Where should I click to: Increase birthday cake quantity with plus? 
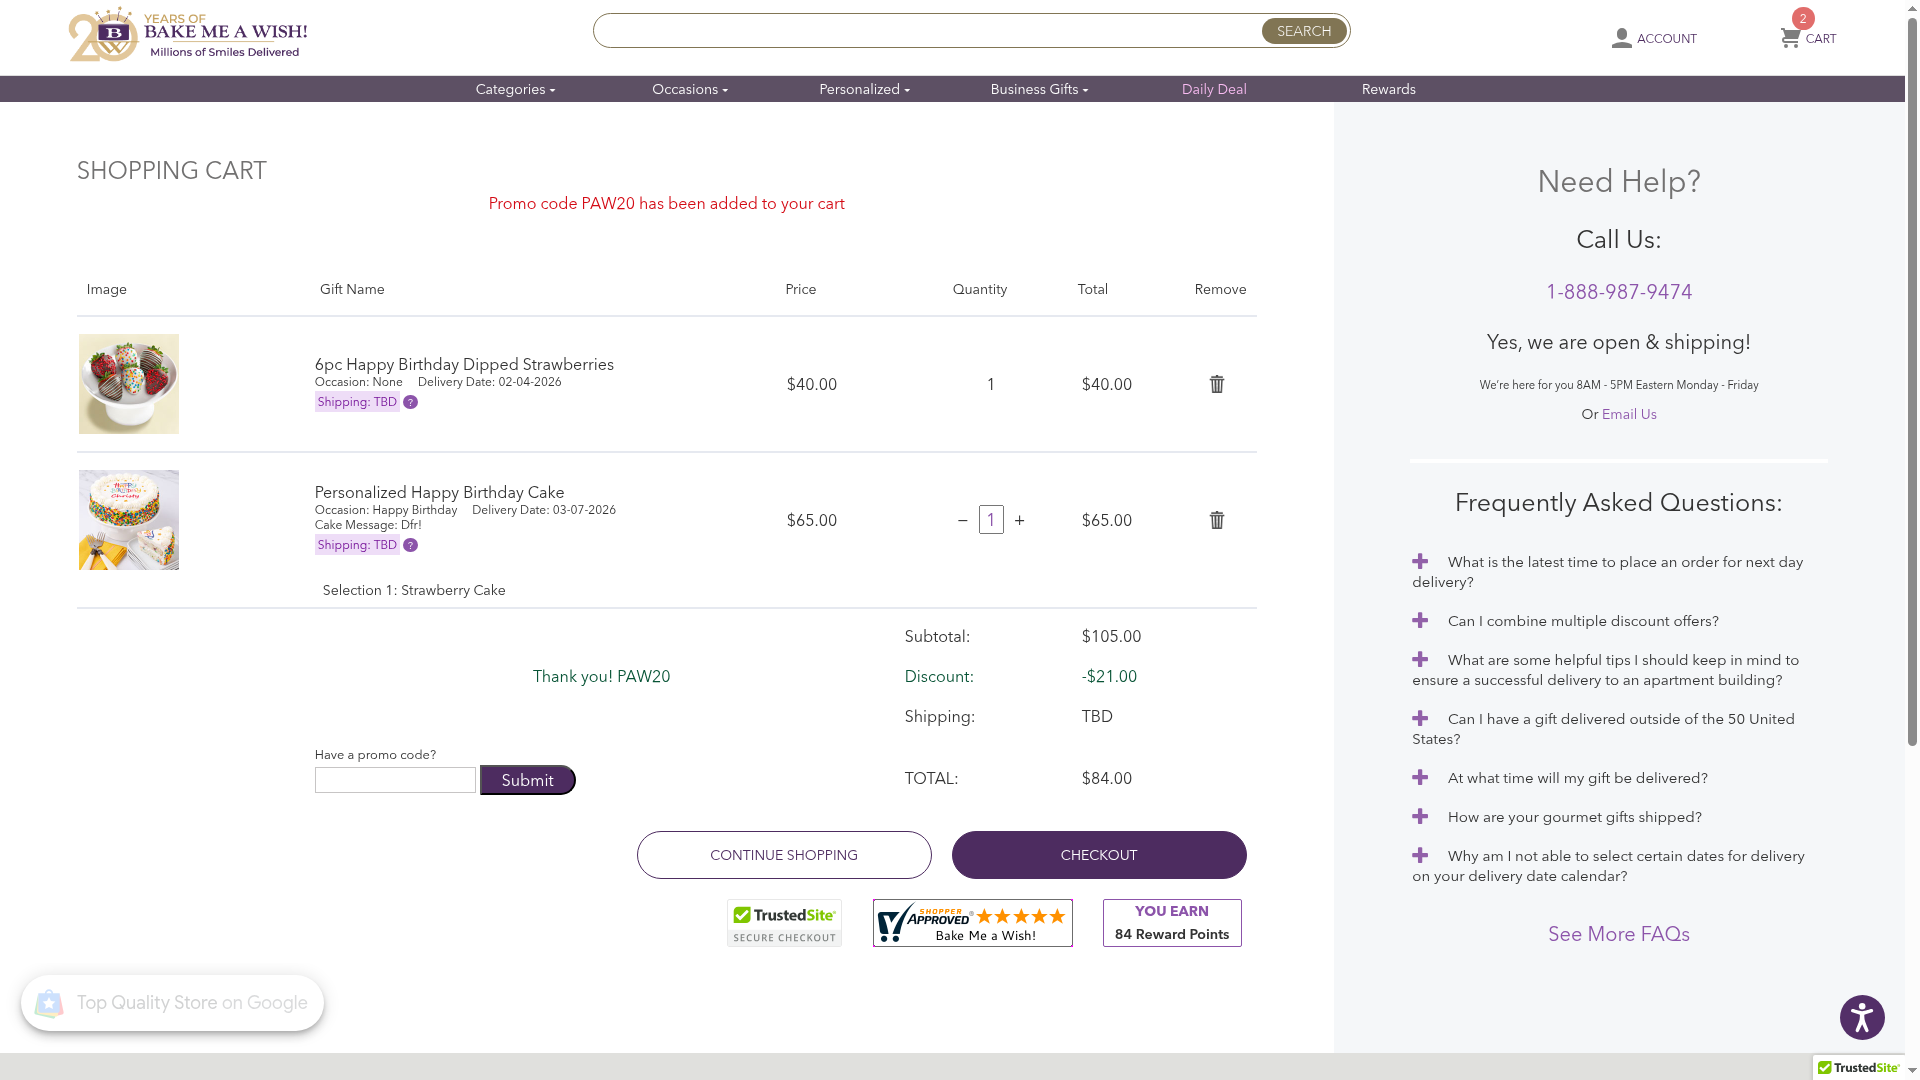click(x=1019, y=520)
